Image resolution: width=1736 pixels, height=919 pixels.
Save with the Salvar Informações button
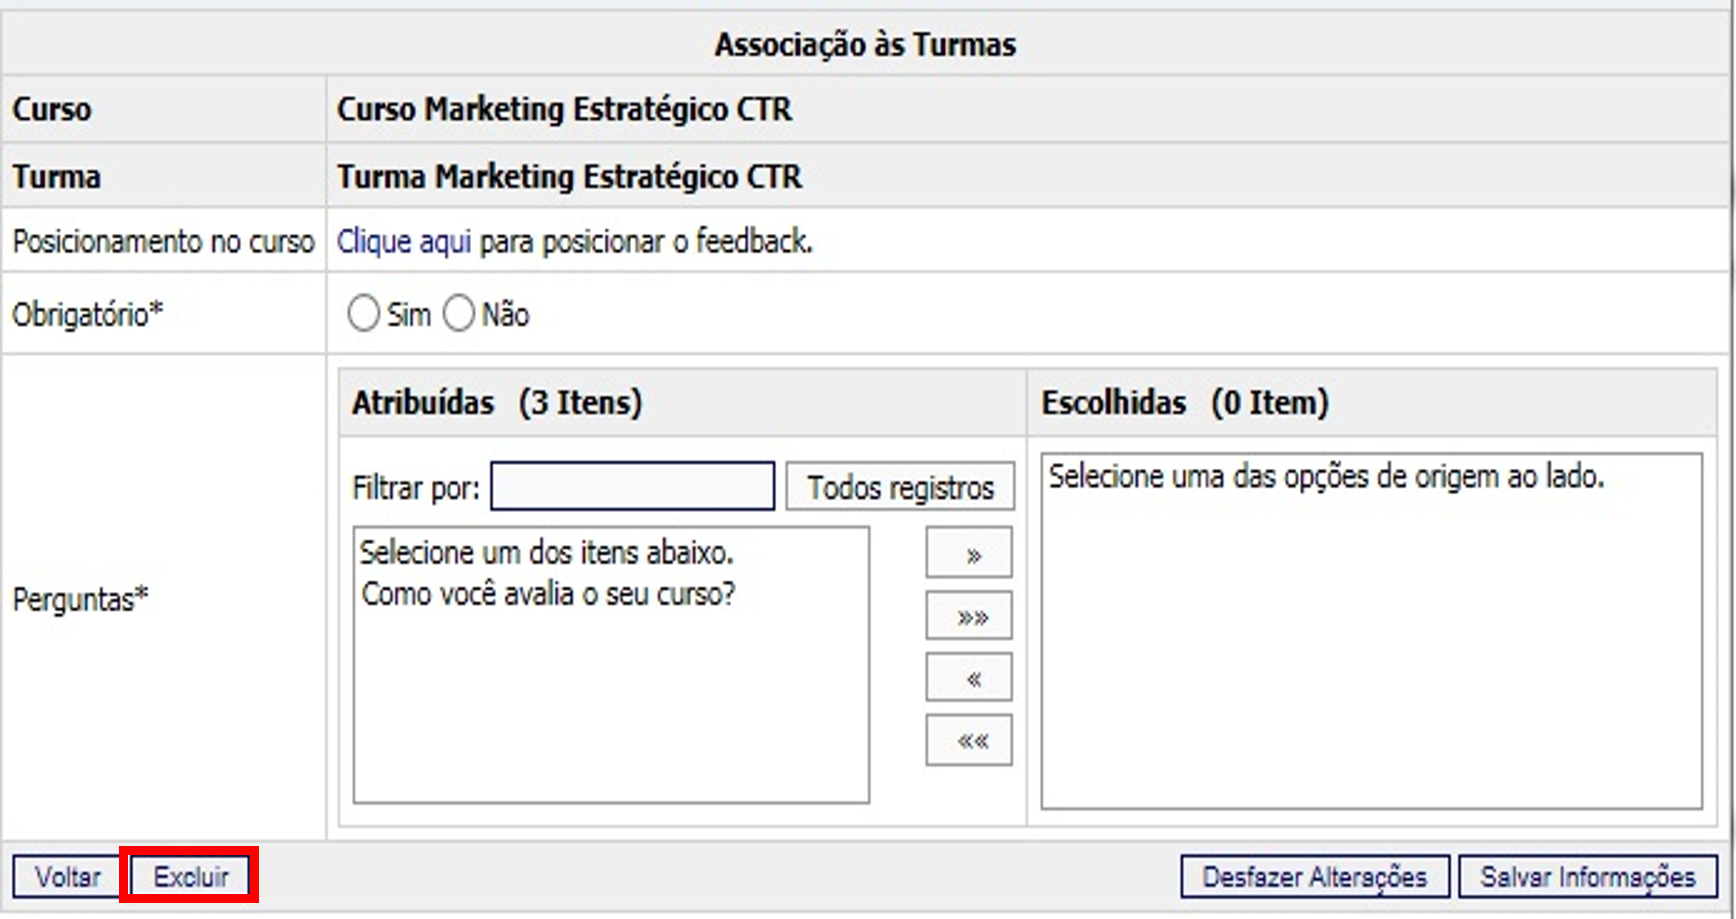pos(1587,877)
